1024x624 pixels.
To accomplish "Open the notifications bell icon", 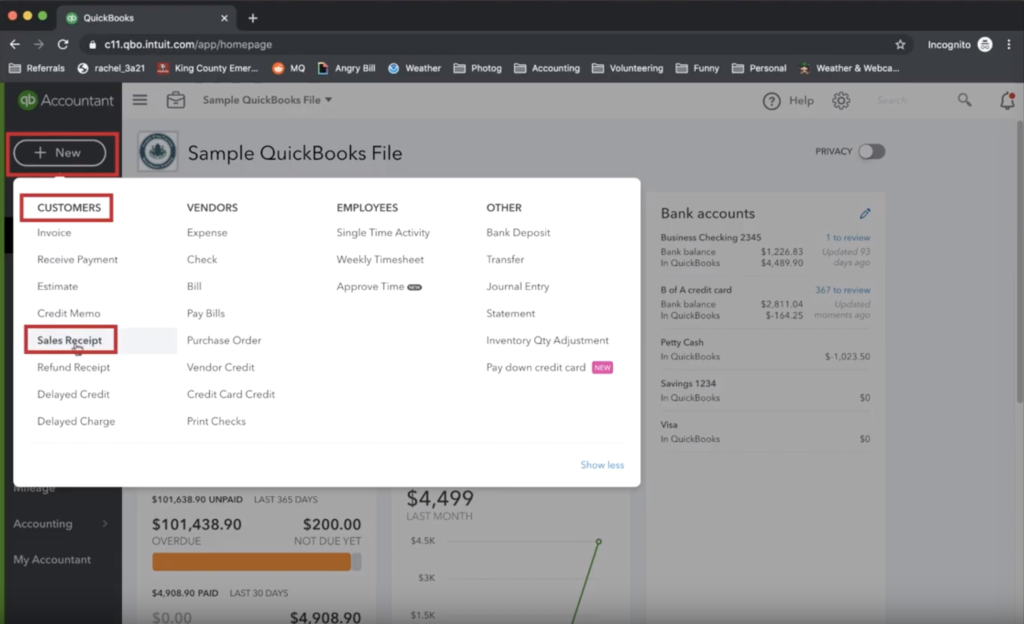I will pyautogui.click(x=1007, y=100).
